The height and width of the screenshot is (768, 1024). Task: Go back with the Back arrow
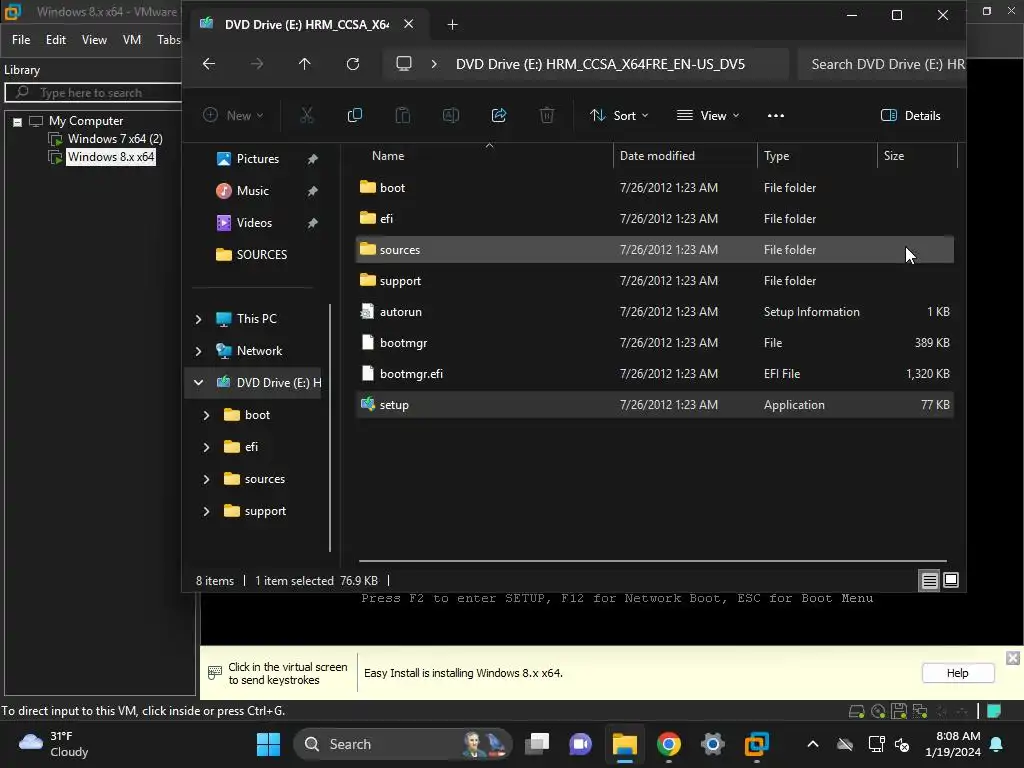(209, 64)
